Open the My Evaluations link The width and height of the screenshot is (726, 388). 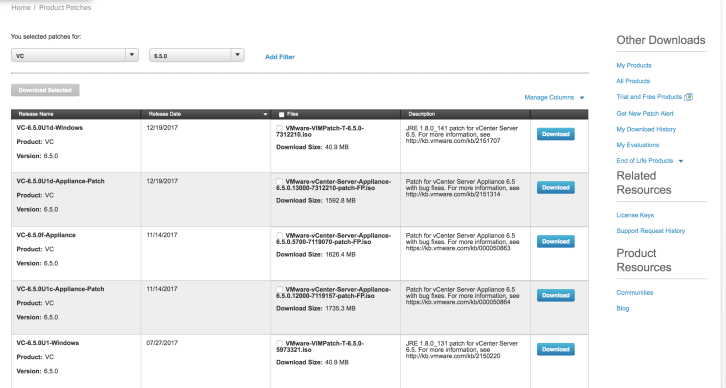click(x=638, y=145)
